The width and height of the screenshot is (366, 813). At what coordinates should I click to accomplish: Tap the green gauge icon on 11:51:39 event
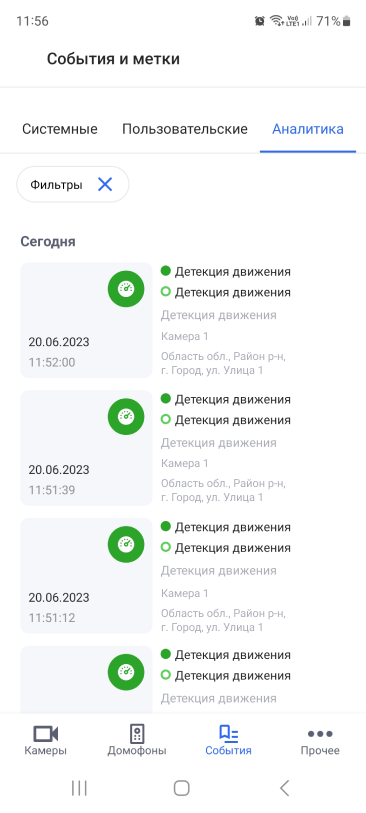126,416
